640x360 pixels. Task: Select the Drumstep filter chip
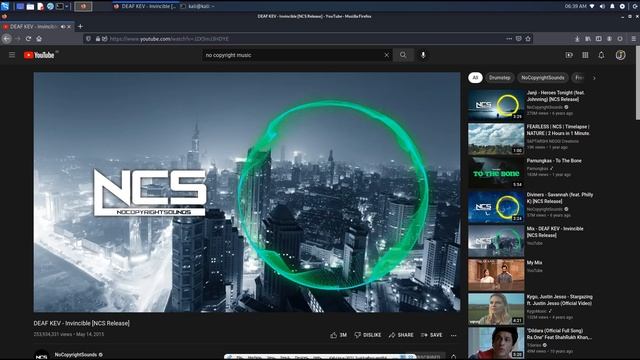pyautogui.click(x=500, y=78)
